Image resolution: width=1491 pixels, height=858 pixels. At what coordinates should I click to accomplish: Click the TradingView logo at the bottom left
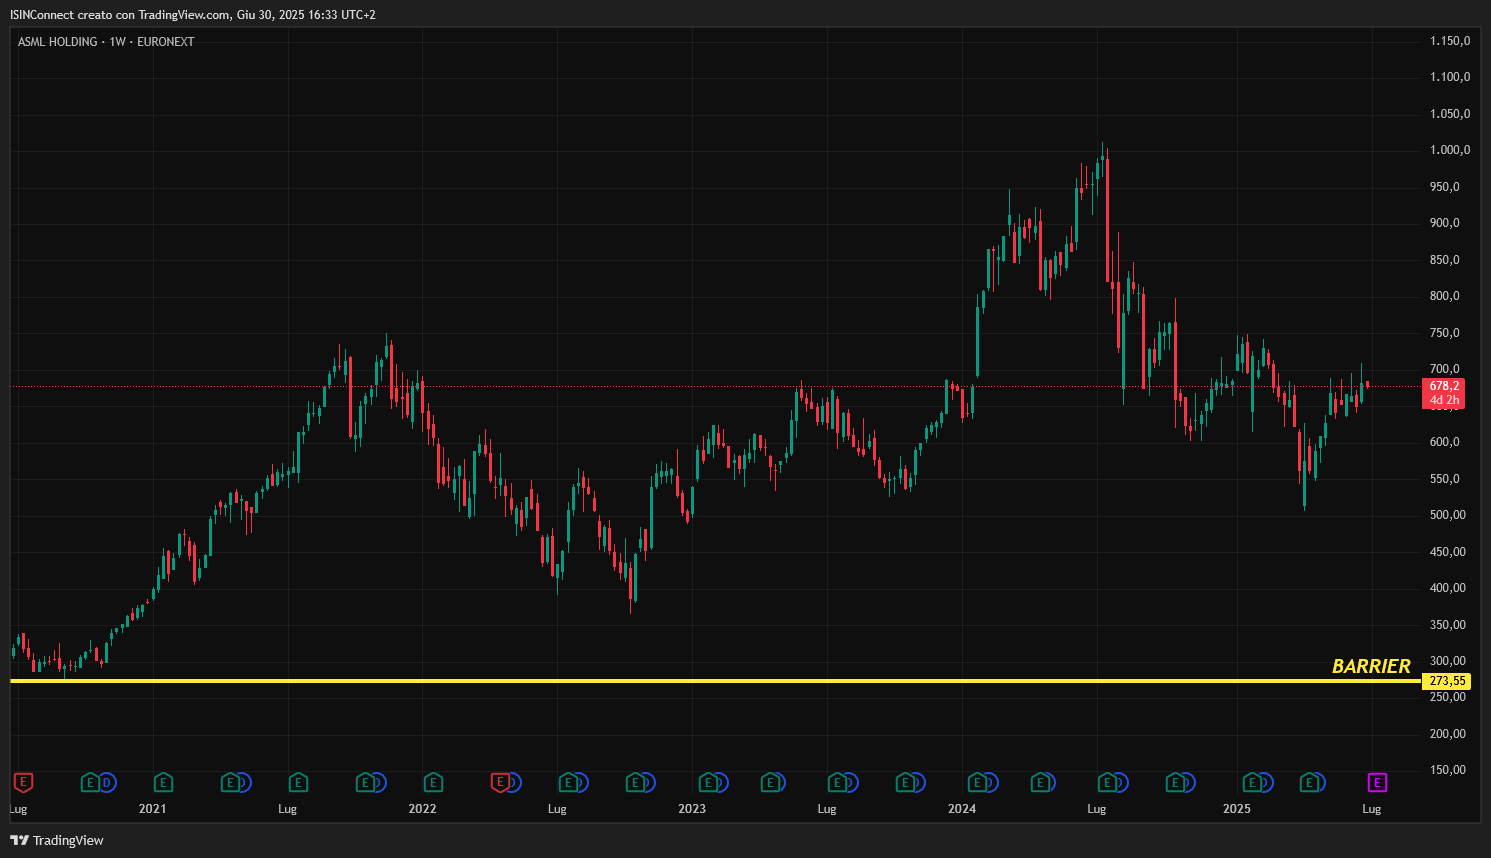tap(57, 840)
